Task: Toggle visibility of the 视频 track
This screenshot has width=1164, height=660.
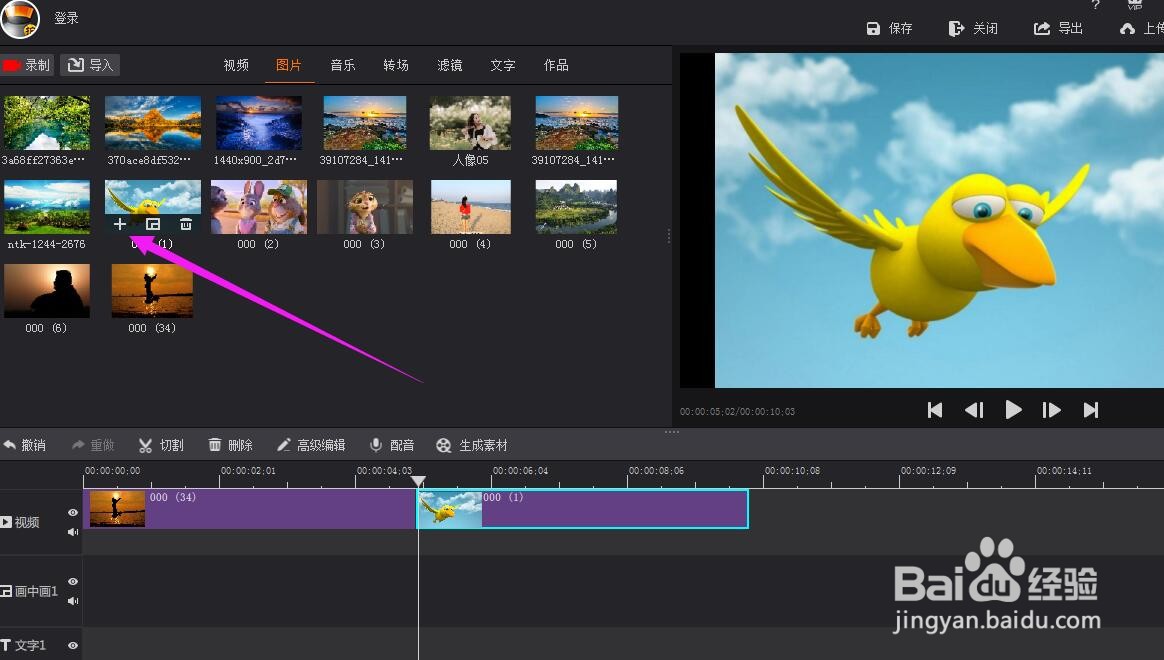Action: 73,512
